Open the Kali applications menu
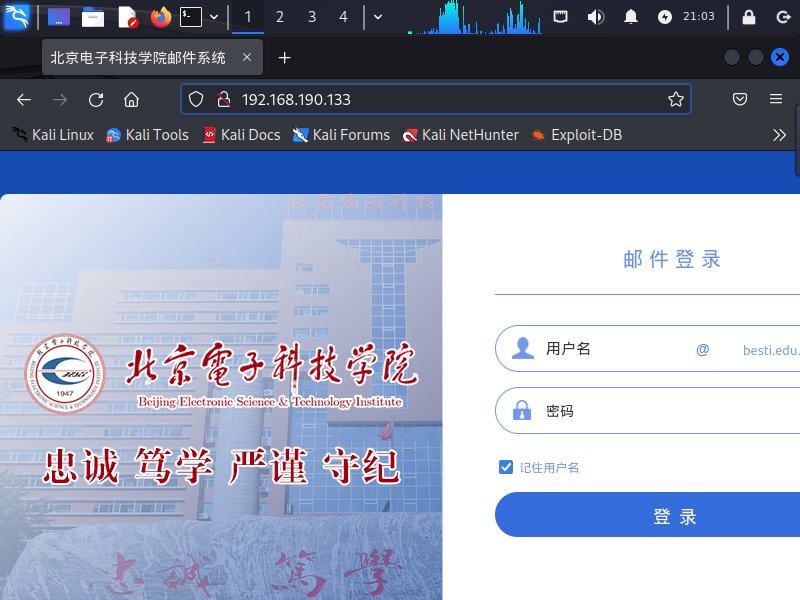The image size is (800, 600). (x=16, y=16)
